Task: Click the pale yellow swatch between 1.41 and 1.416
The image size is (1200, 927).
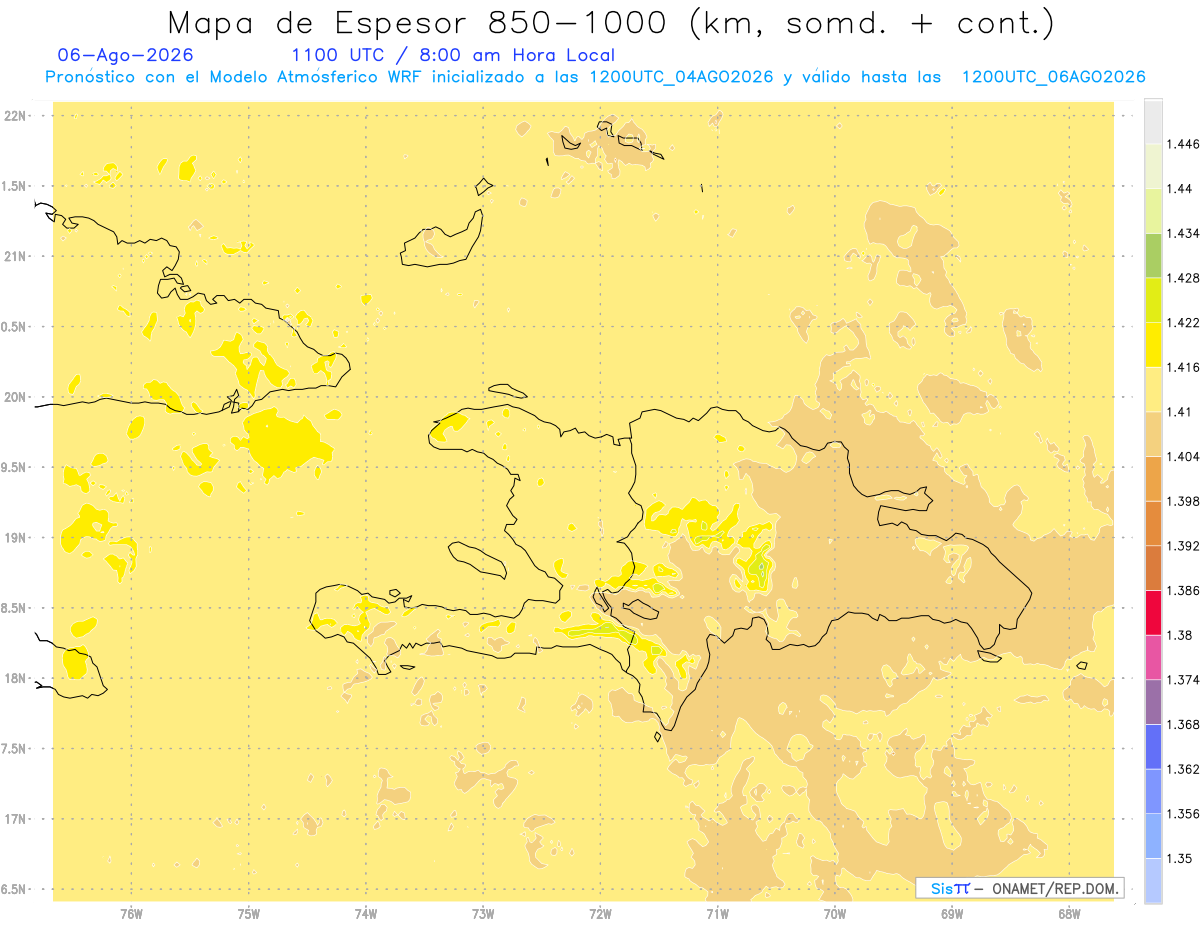Action: point(1153,389)
